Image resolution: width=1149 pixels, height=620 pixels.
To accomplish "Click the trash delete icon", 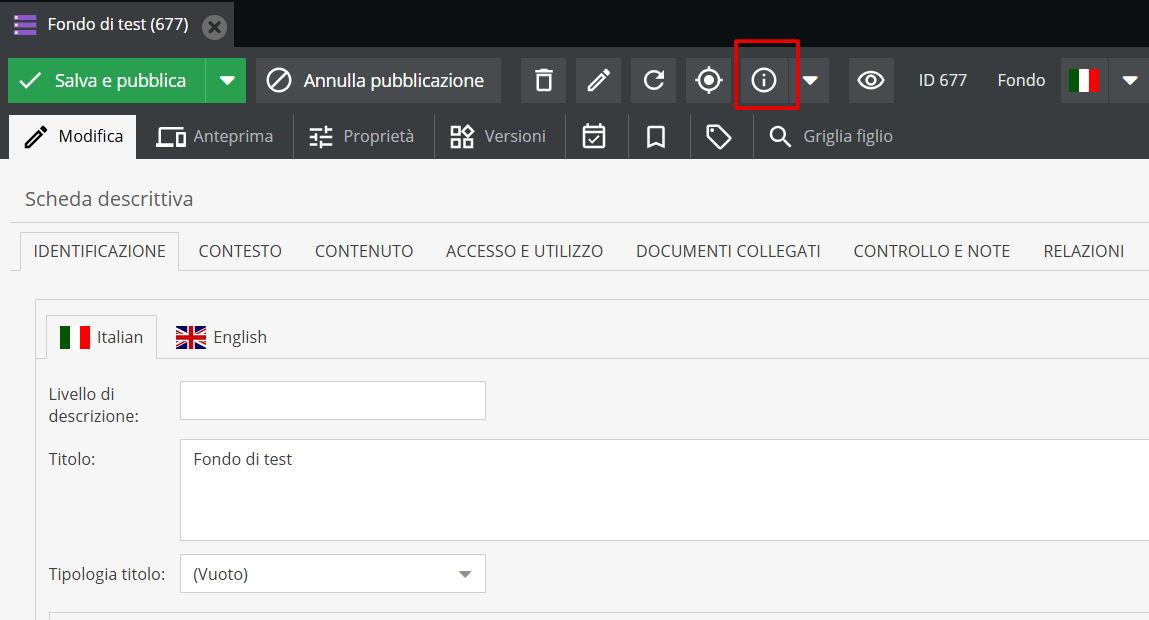I will pos(543,81).
